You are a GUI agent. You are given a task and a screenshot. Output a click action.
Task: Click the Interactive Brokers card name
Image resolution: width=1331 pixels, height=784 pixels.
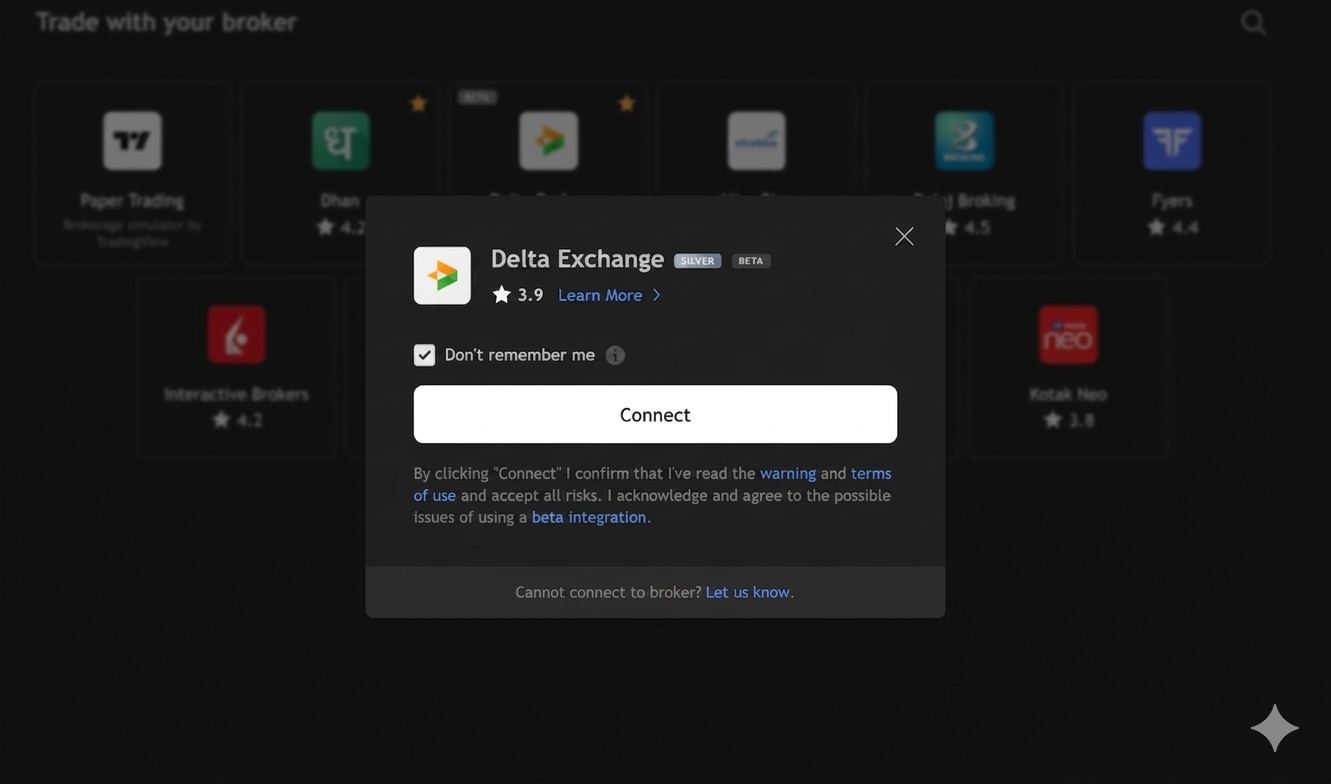pyautogui.click(x=236, y=394)
